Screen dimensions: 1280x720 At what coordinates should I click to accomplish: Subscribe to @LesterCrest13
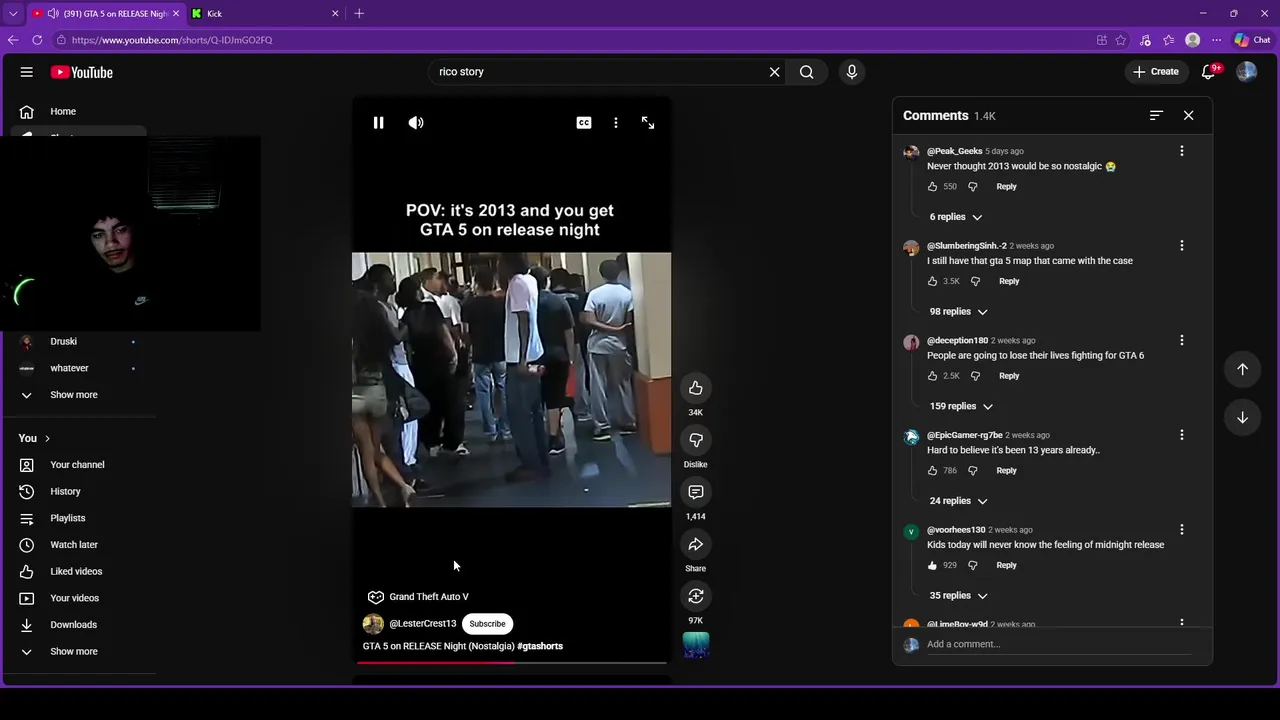point(487,624)
